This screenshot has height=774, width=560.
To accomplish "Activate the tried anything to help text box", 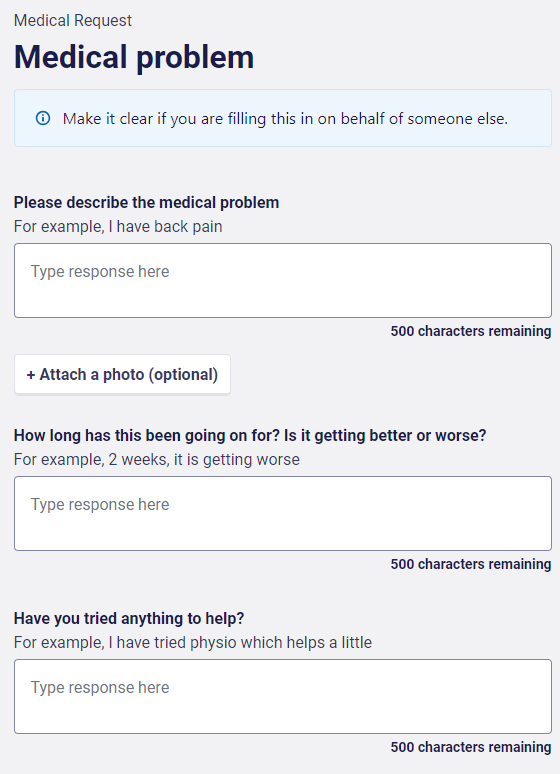I will pyautogui.click(x=283, y=697).
